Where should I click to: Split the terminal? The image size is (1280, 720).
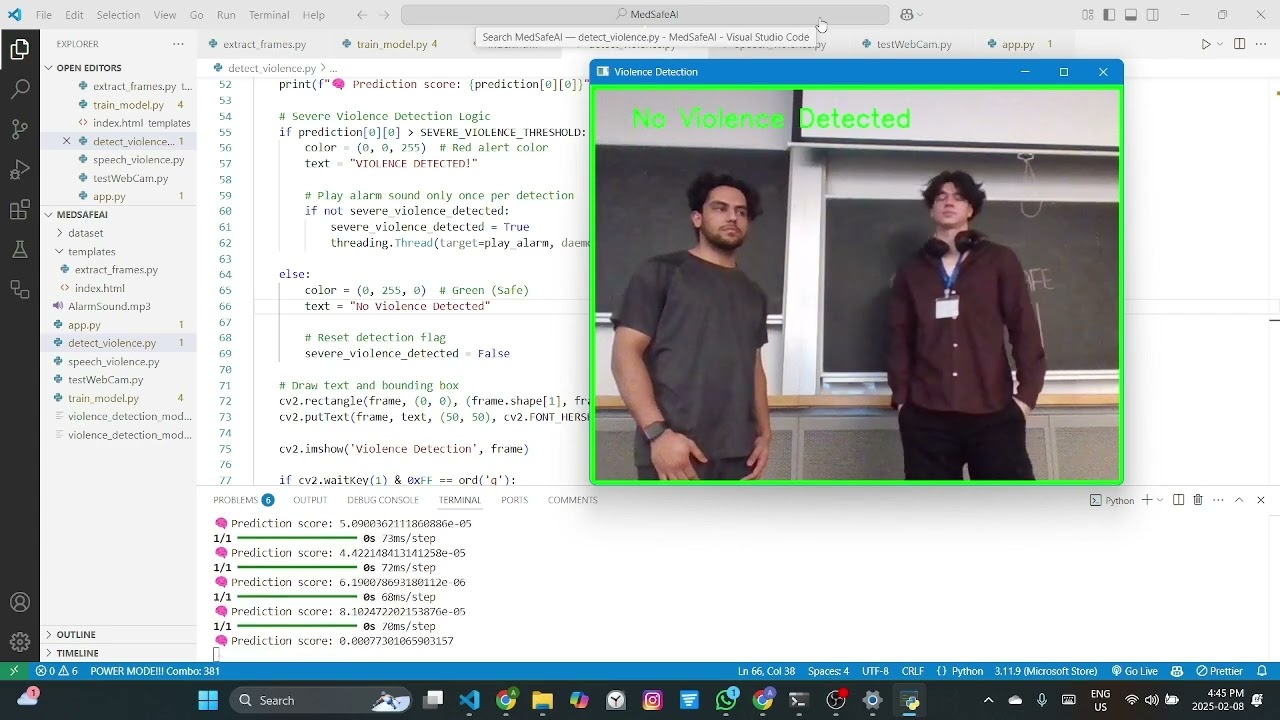(x=1179, y=500)
